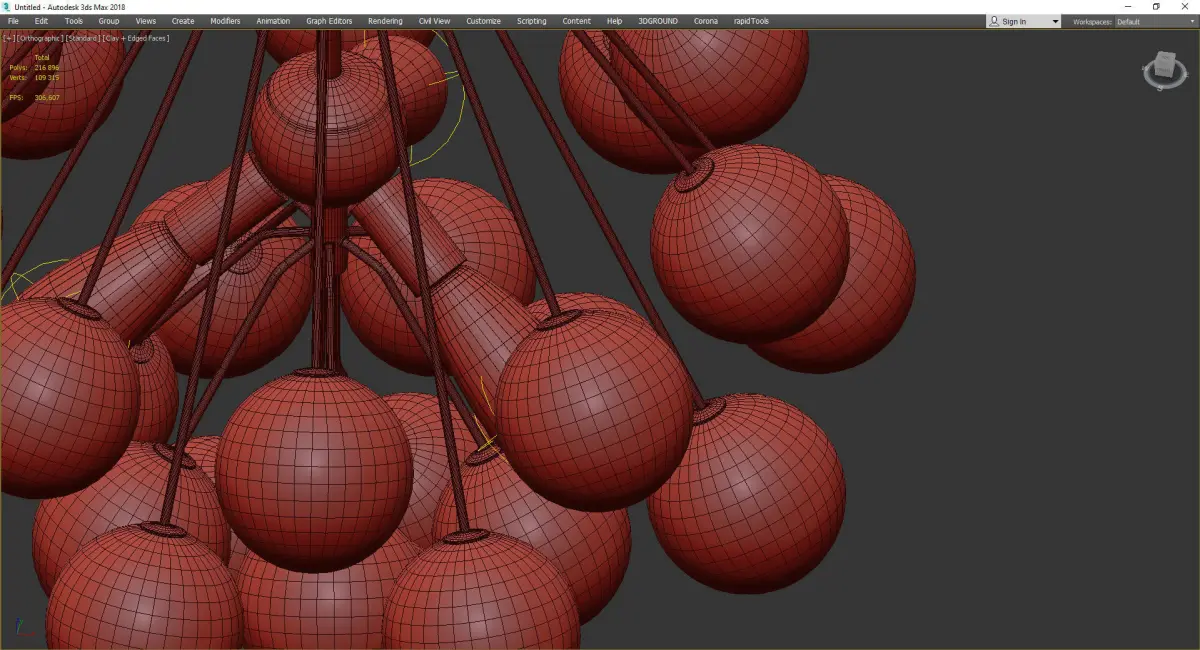Open the Tools menu
Screen dimensions: 1200x650
(x=74, y=21)
